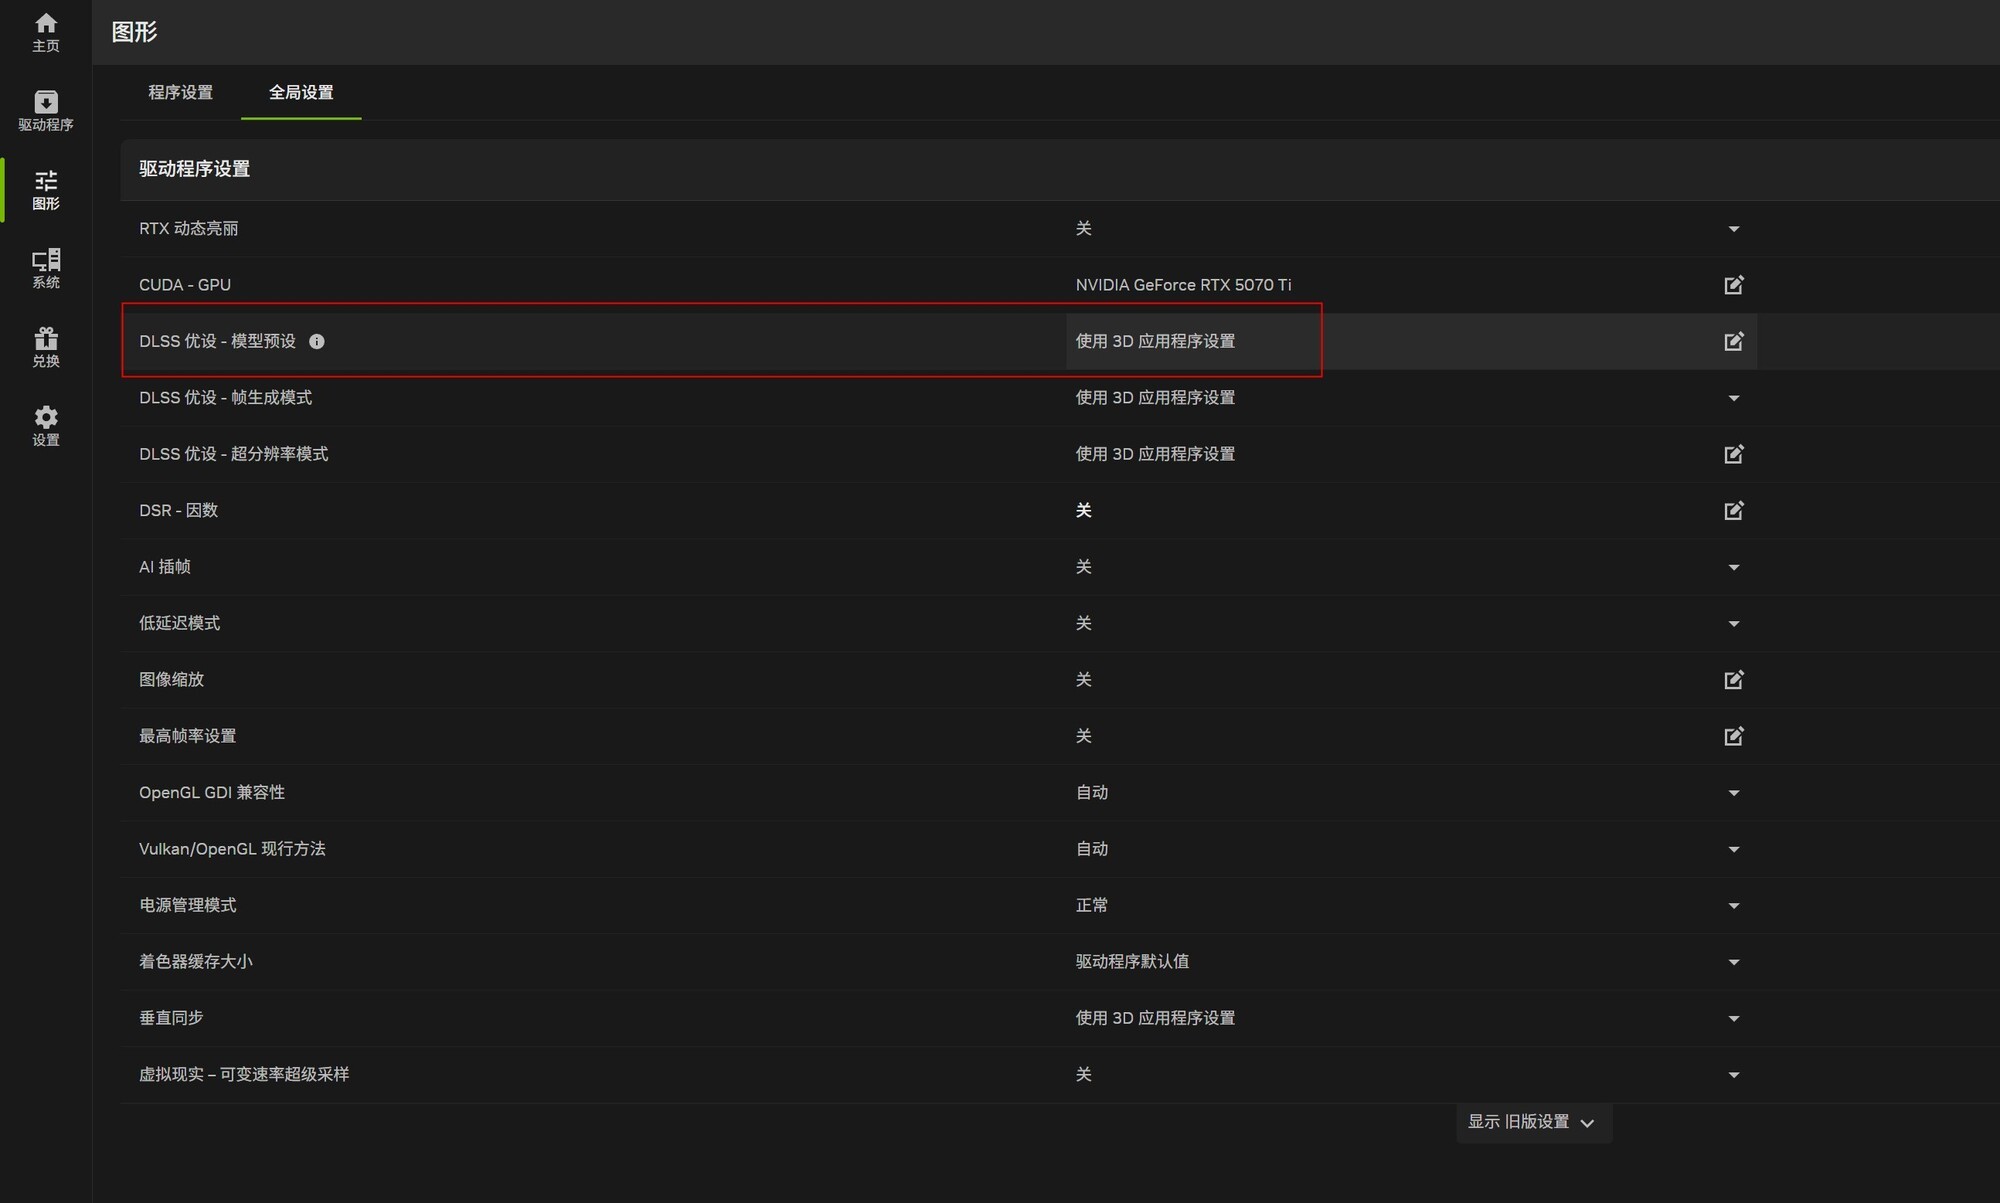Open the 垂直同步 dropdown arrow
2000x1203 pixels.
point(1734,1019)
